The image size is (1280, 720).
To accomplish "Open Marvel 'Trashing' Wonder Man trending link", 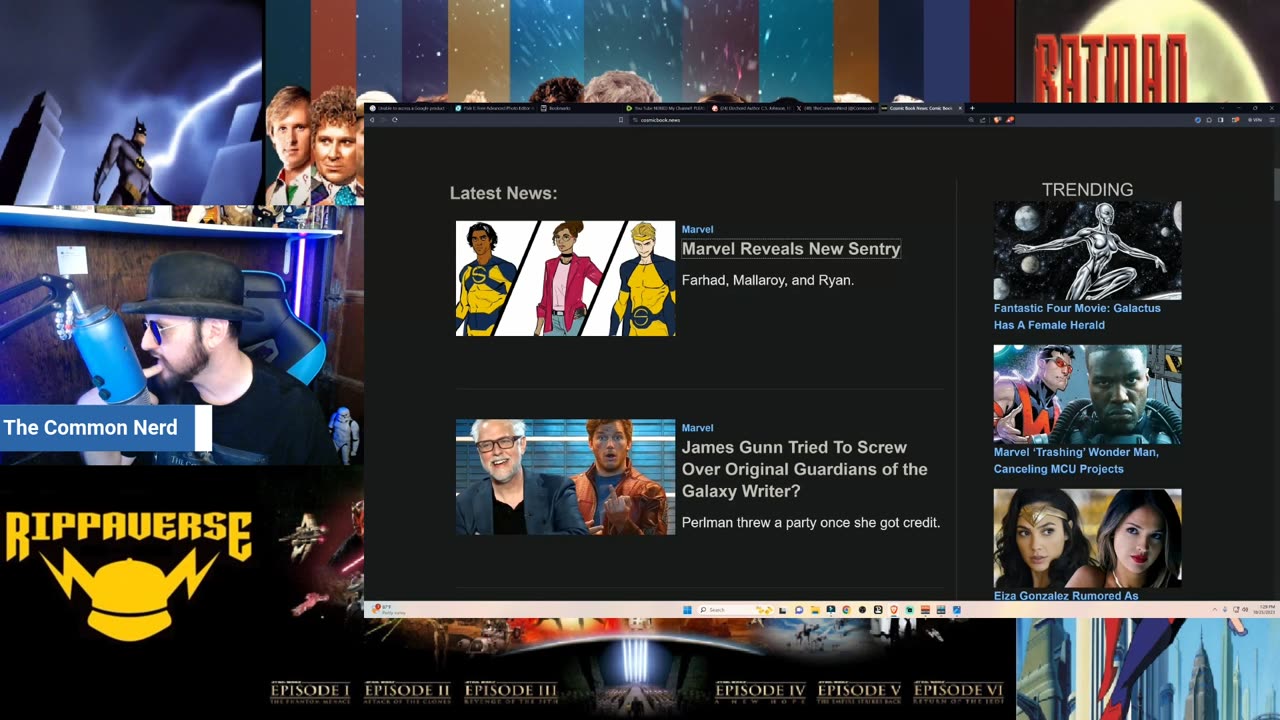I will click(1076, 460).
